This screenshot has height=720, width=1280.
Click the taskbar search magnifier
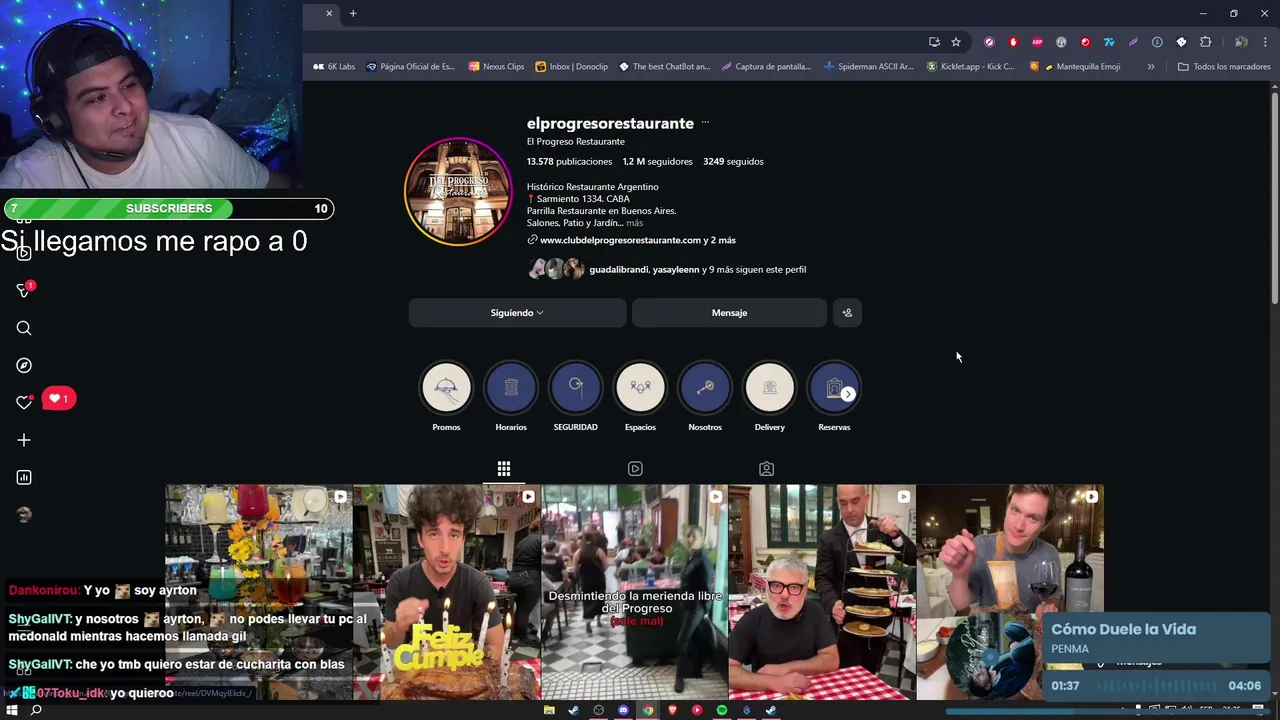(36, 710)
